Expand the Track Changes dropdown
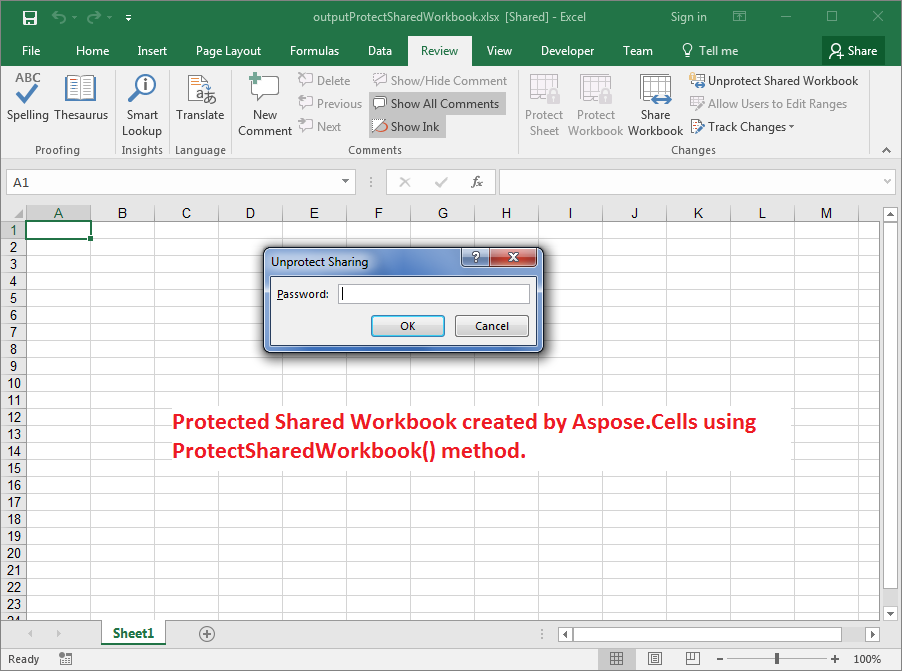Screen dimensions: 905x671 (743, 127)
